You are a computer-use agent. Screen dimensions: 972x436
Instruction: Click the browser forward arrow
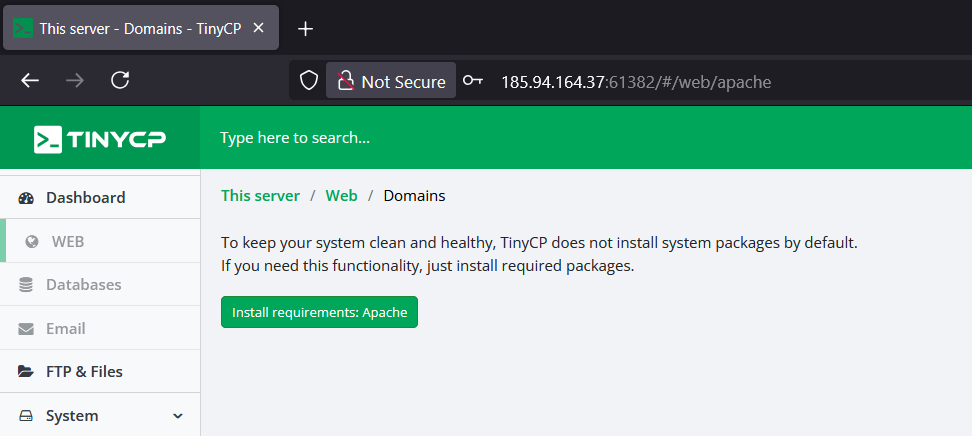pos(75,80)
